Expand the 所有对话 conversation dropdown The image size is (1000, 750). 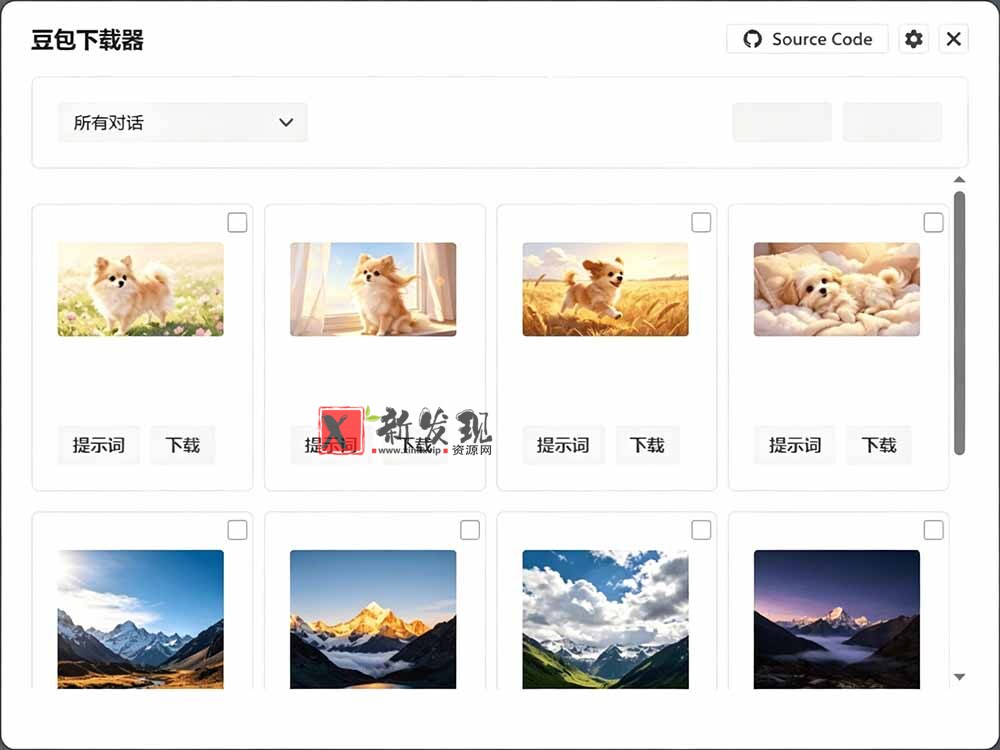click(182, 122)
